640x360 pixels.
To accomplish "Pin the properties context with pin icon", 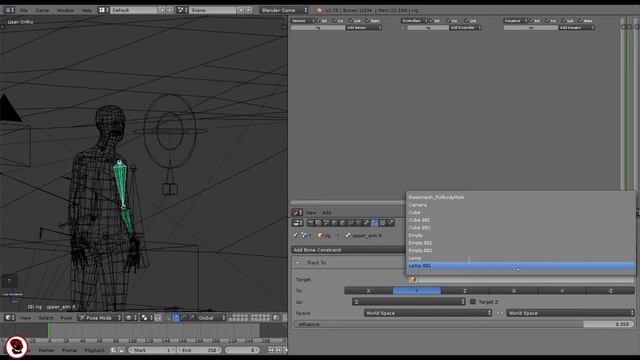I will pyautogui.click(x=295, y=235).
